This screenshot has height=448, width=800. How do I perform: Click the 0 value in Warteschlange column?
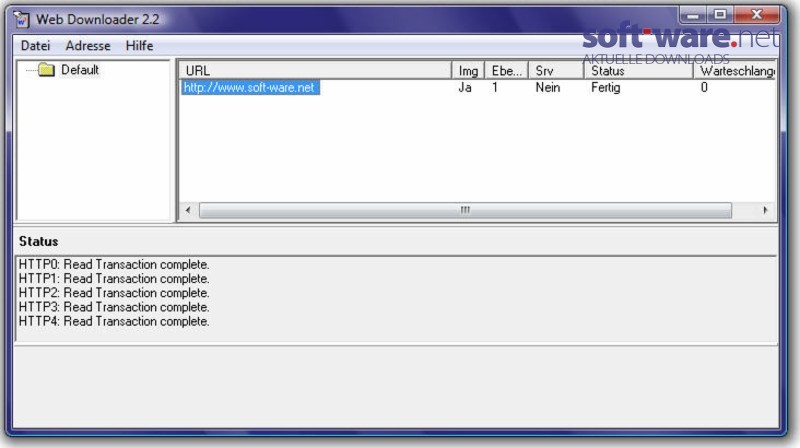[704, 88]
